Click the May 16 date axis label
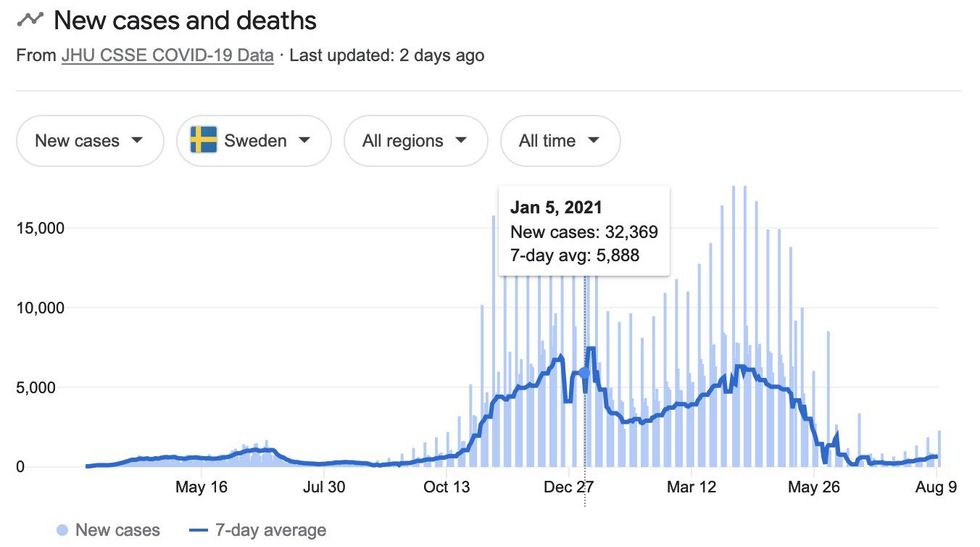Screen dimensions: 980x547 [202, 487]
